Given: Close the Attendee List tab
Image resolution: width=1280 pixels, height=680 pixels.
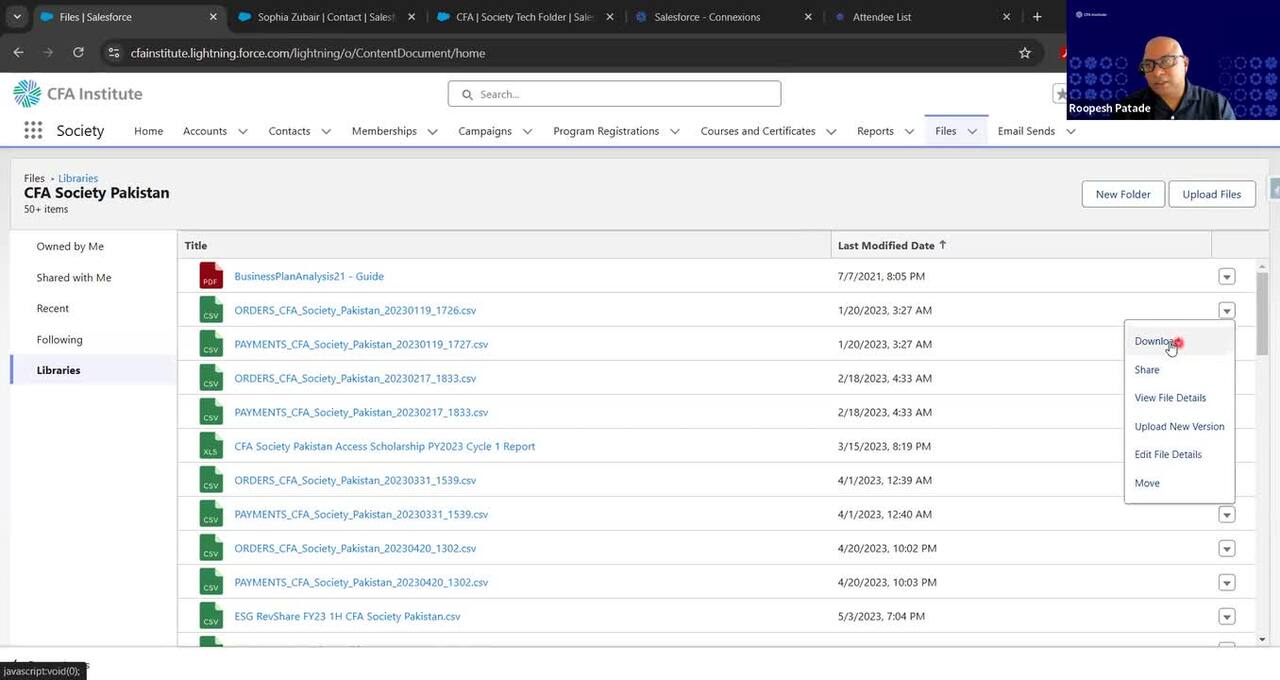Looking at the screenshot, I should click(x=1007, y=17).
